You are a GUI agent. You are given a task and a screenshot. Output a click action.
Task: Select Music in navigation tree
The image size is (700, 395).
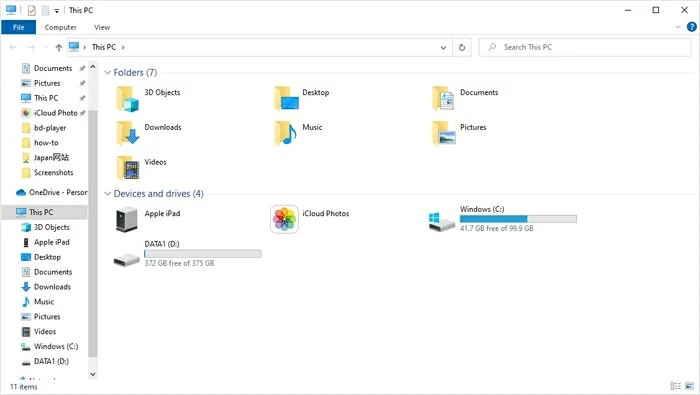click(38, 302)
